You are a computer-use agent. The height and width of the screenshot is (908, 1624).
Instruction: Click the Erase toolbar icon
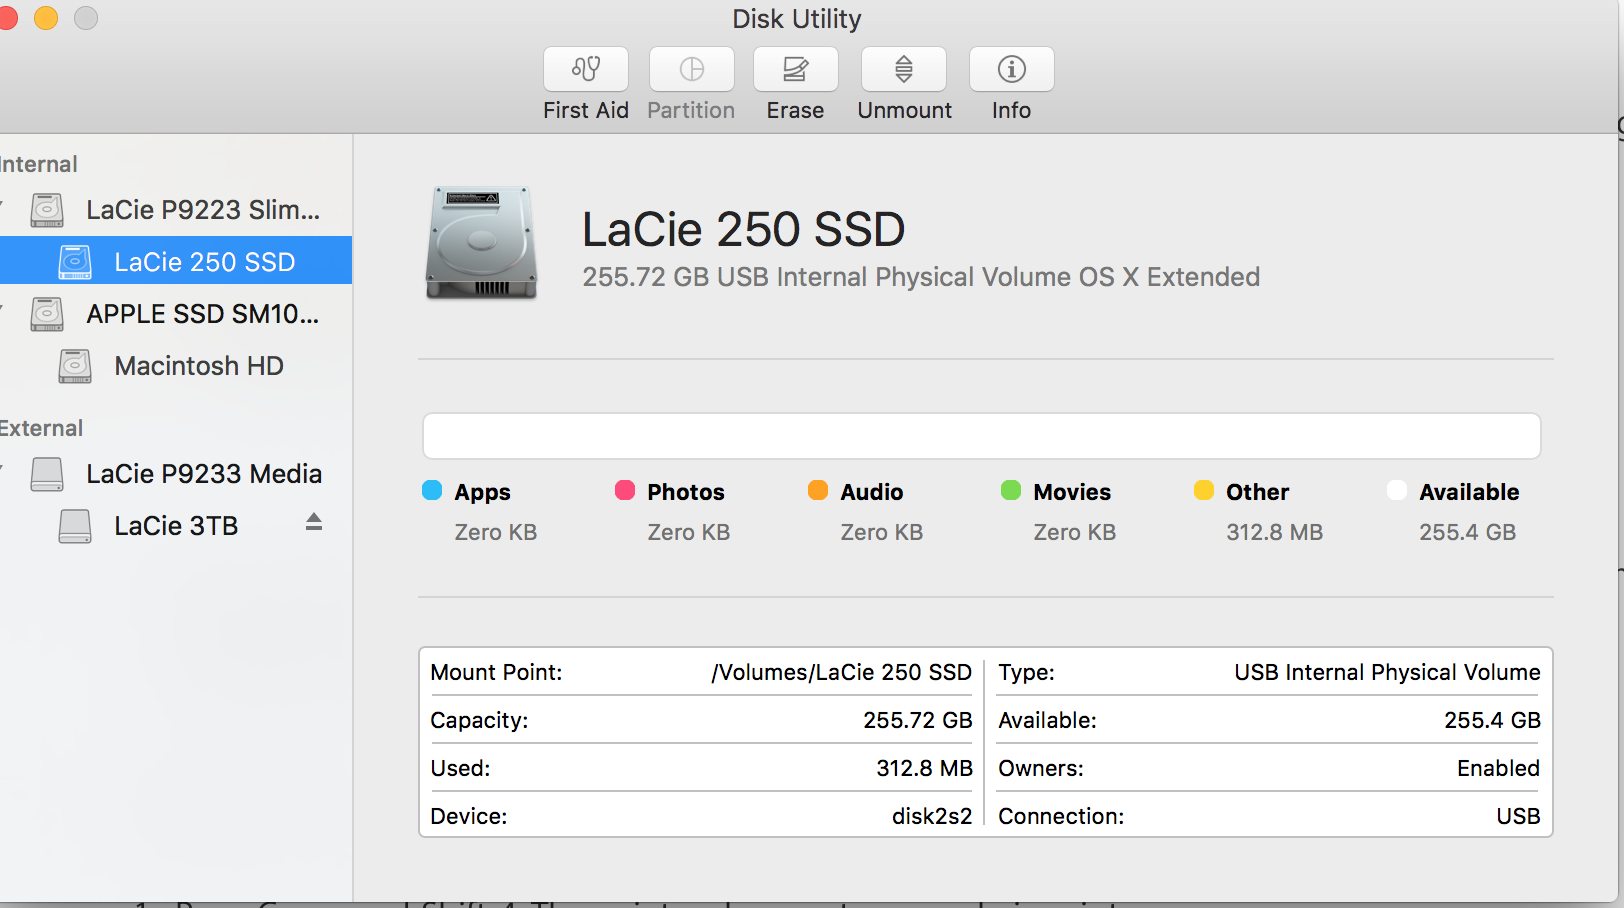pyautogui.click(x=796, y=69)
